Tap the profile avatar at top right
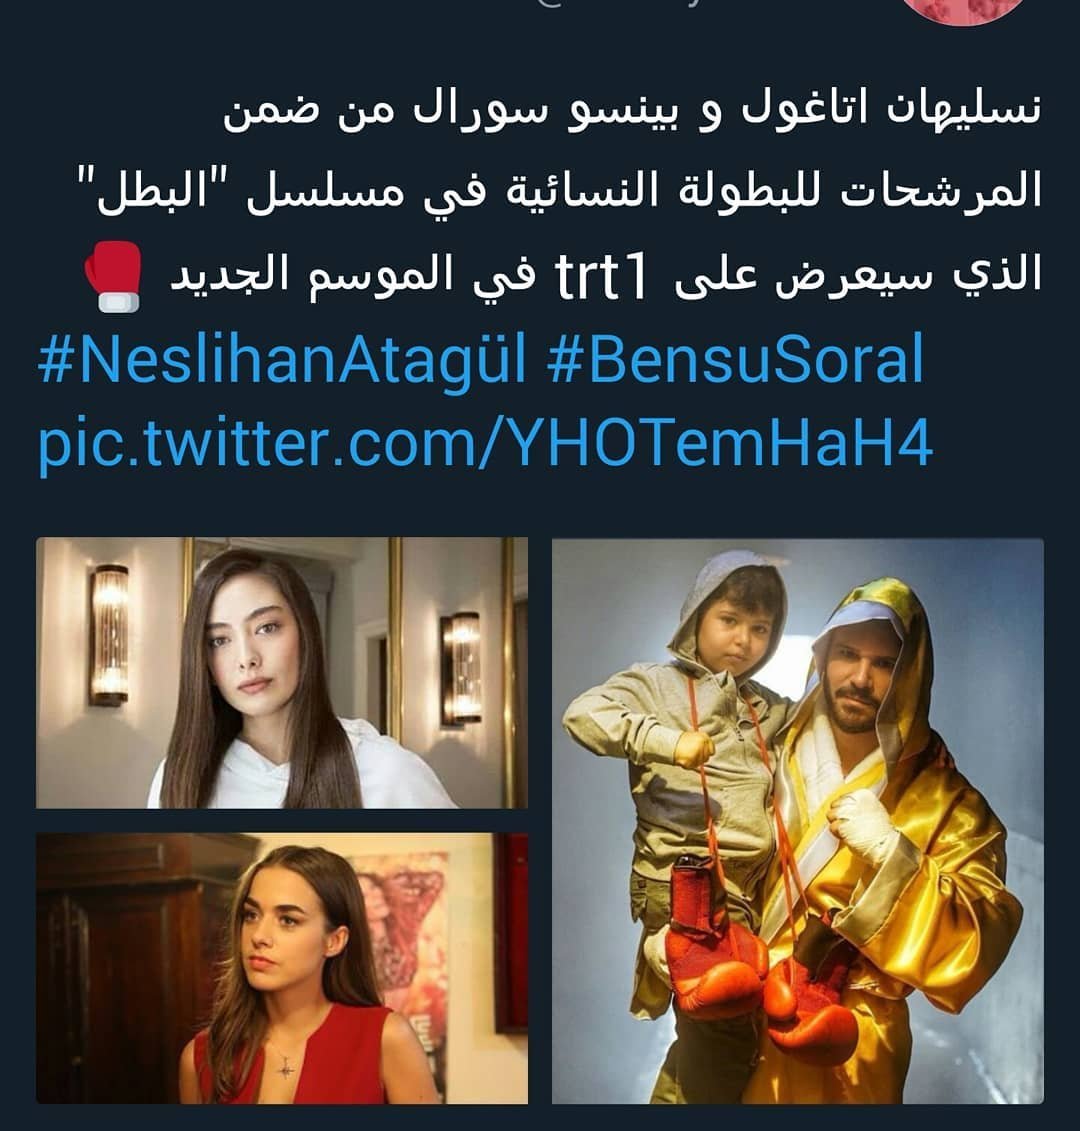Screen dimensions: 1080x1131 (x=965, y=9)
